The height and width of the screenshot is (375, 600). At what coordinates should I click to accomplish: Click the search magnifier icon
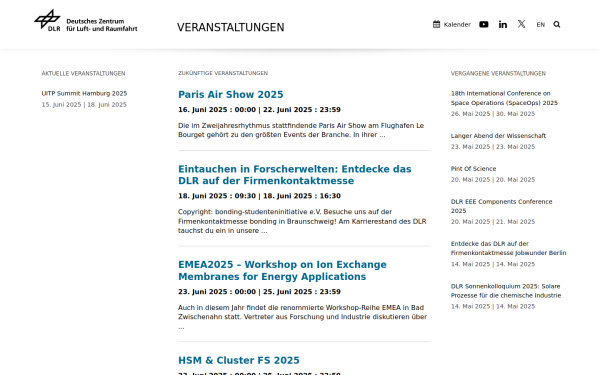pyautogui.click(x=557, y=24)
